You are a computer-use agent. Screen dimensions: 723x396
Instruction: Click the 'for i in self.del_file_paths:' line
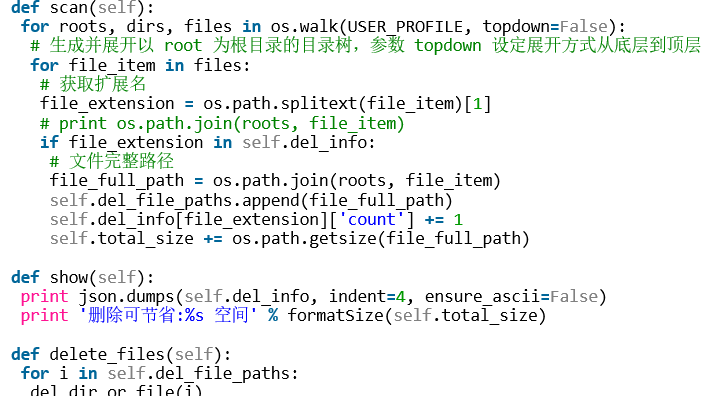click(x=160, y=373)
